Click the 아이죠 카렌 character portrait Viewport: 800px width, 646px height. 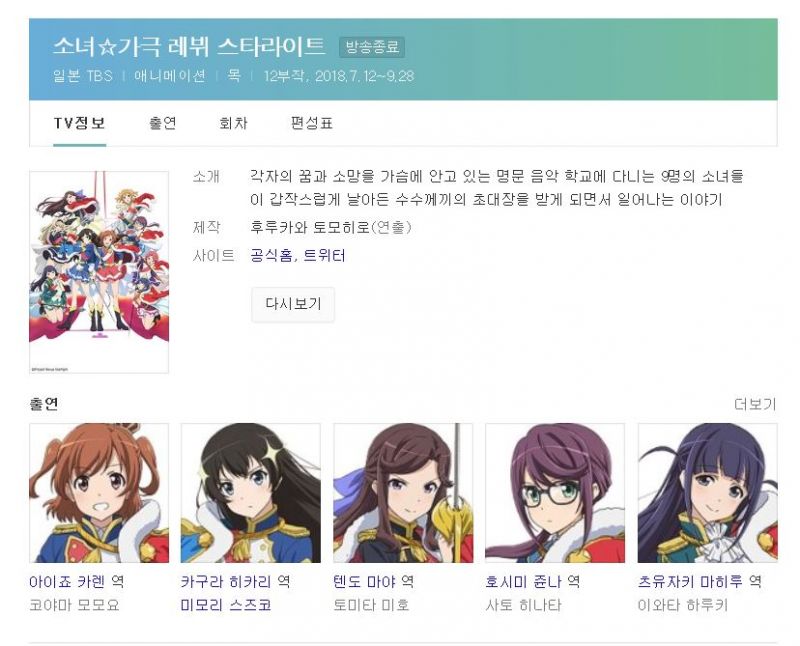99,493
